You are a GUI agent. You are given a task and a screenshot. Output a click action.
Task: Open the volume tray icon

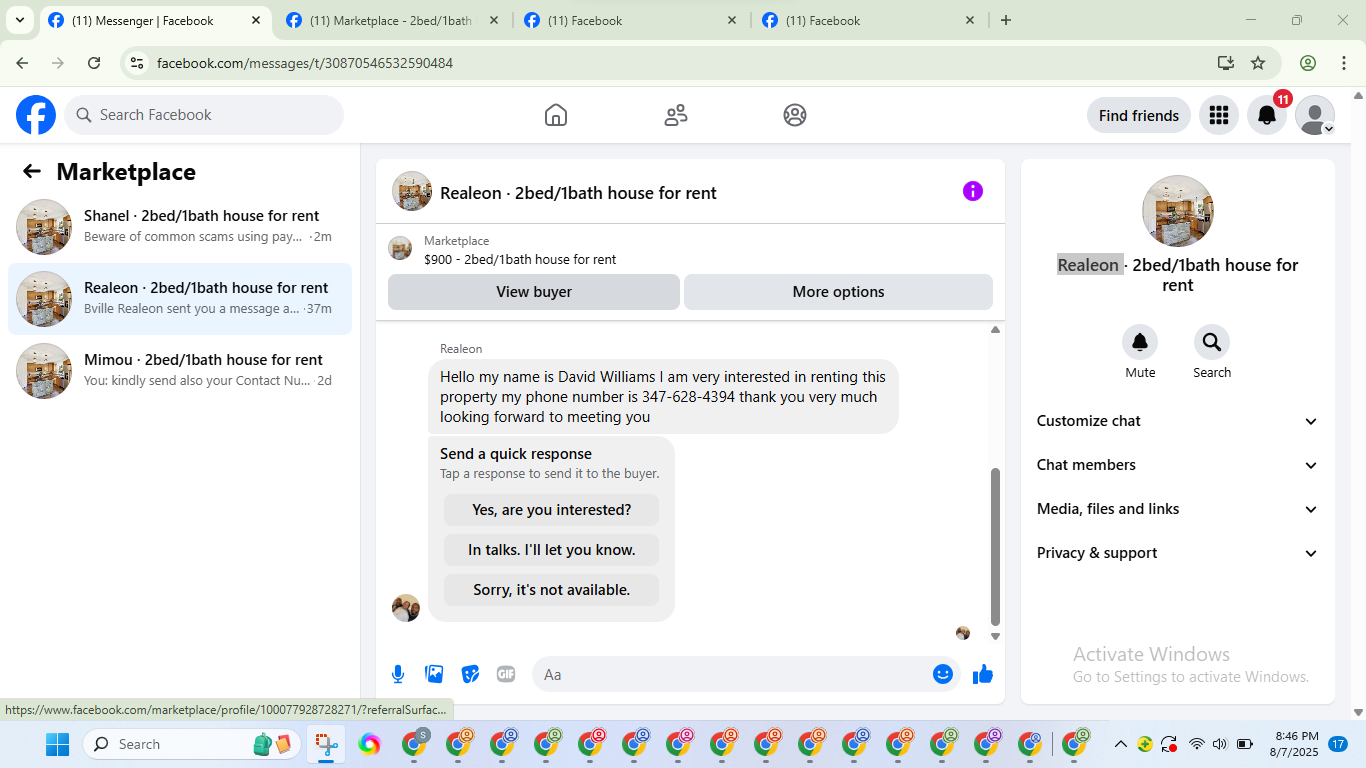[x=1219, y=744]
